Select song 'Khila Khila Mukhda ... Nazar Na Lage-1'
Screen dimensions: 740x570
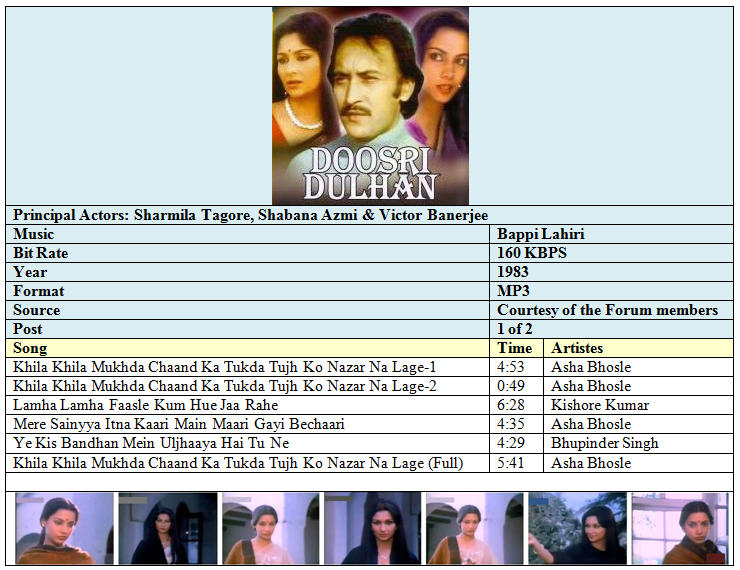coord(225,367)
